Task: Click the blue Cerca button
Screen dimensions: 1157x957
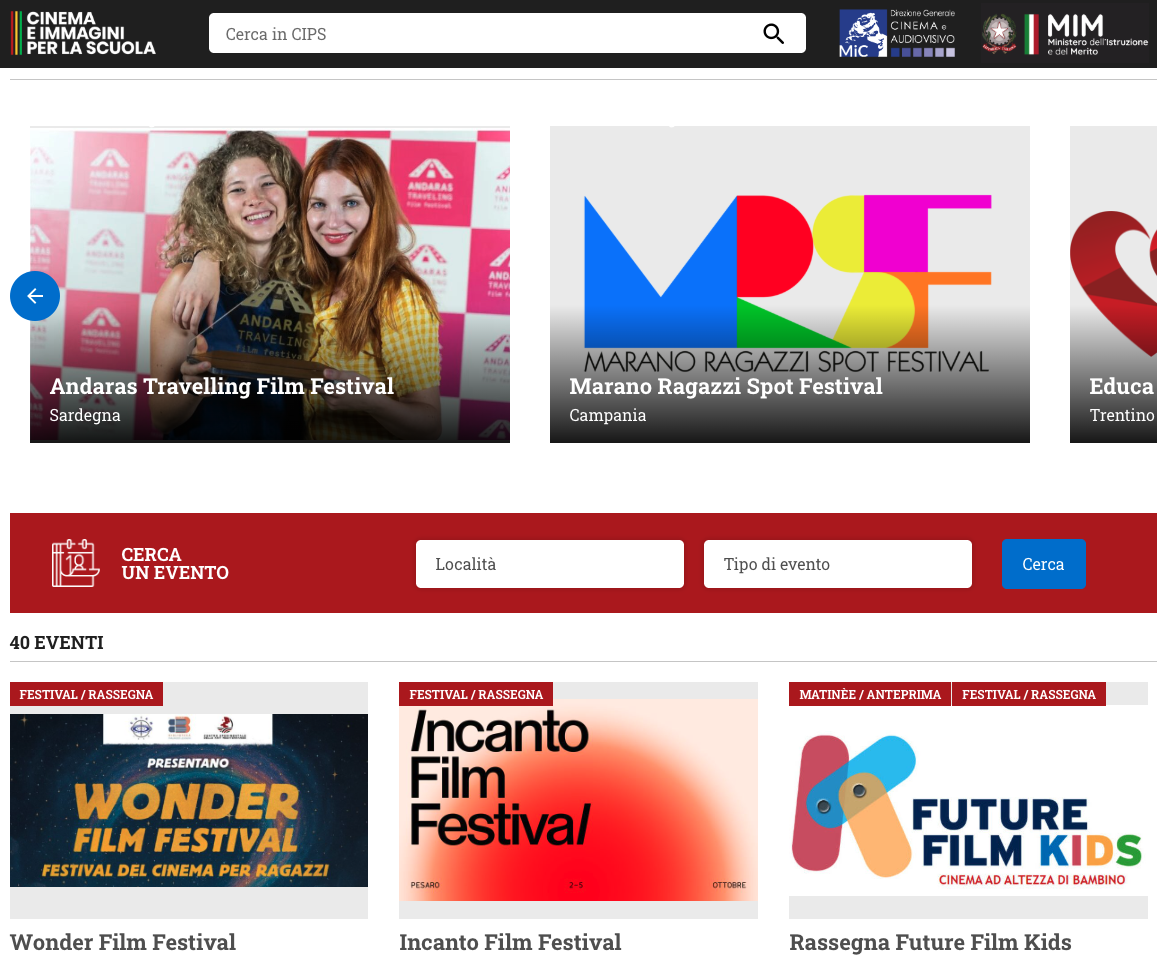Action: click(x=1043, y=564)
